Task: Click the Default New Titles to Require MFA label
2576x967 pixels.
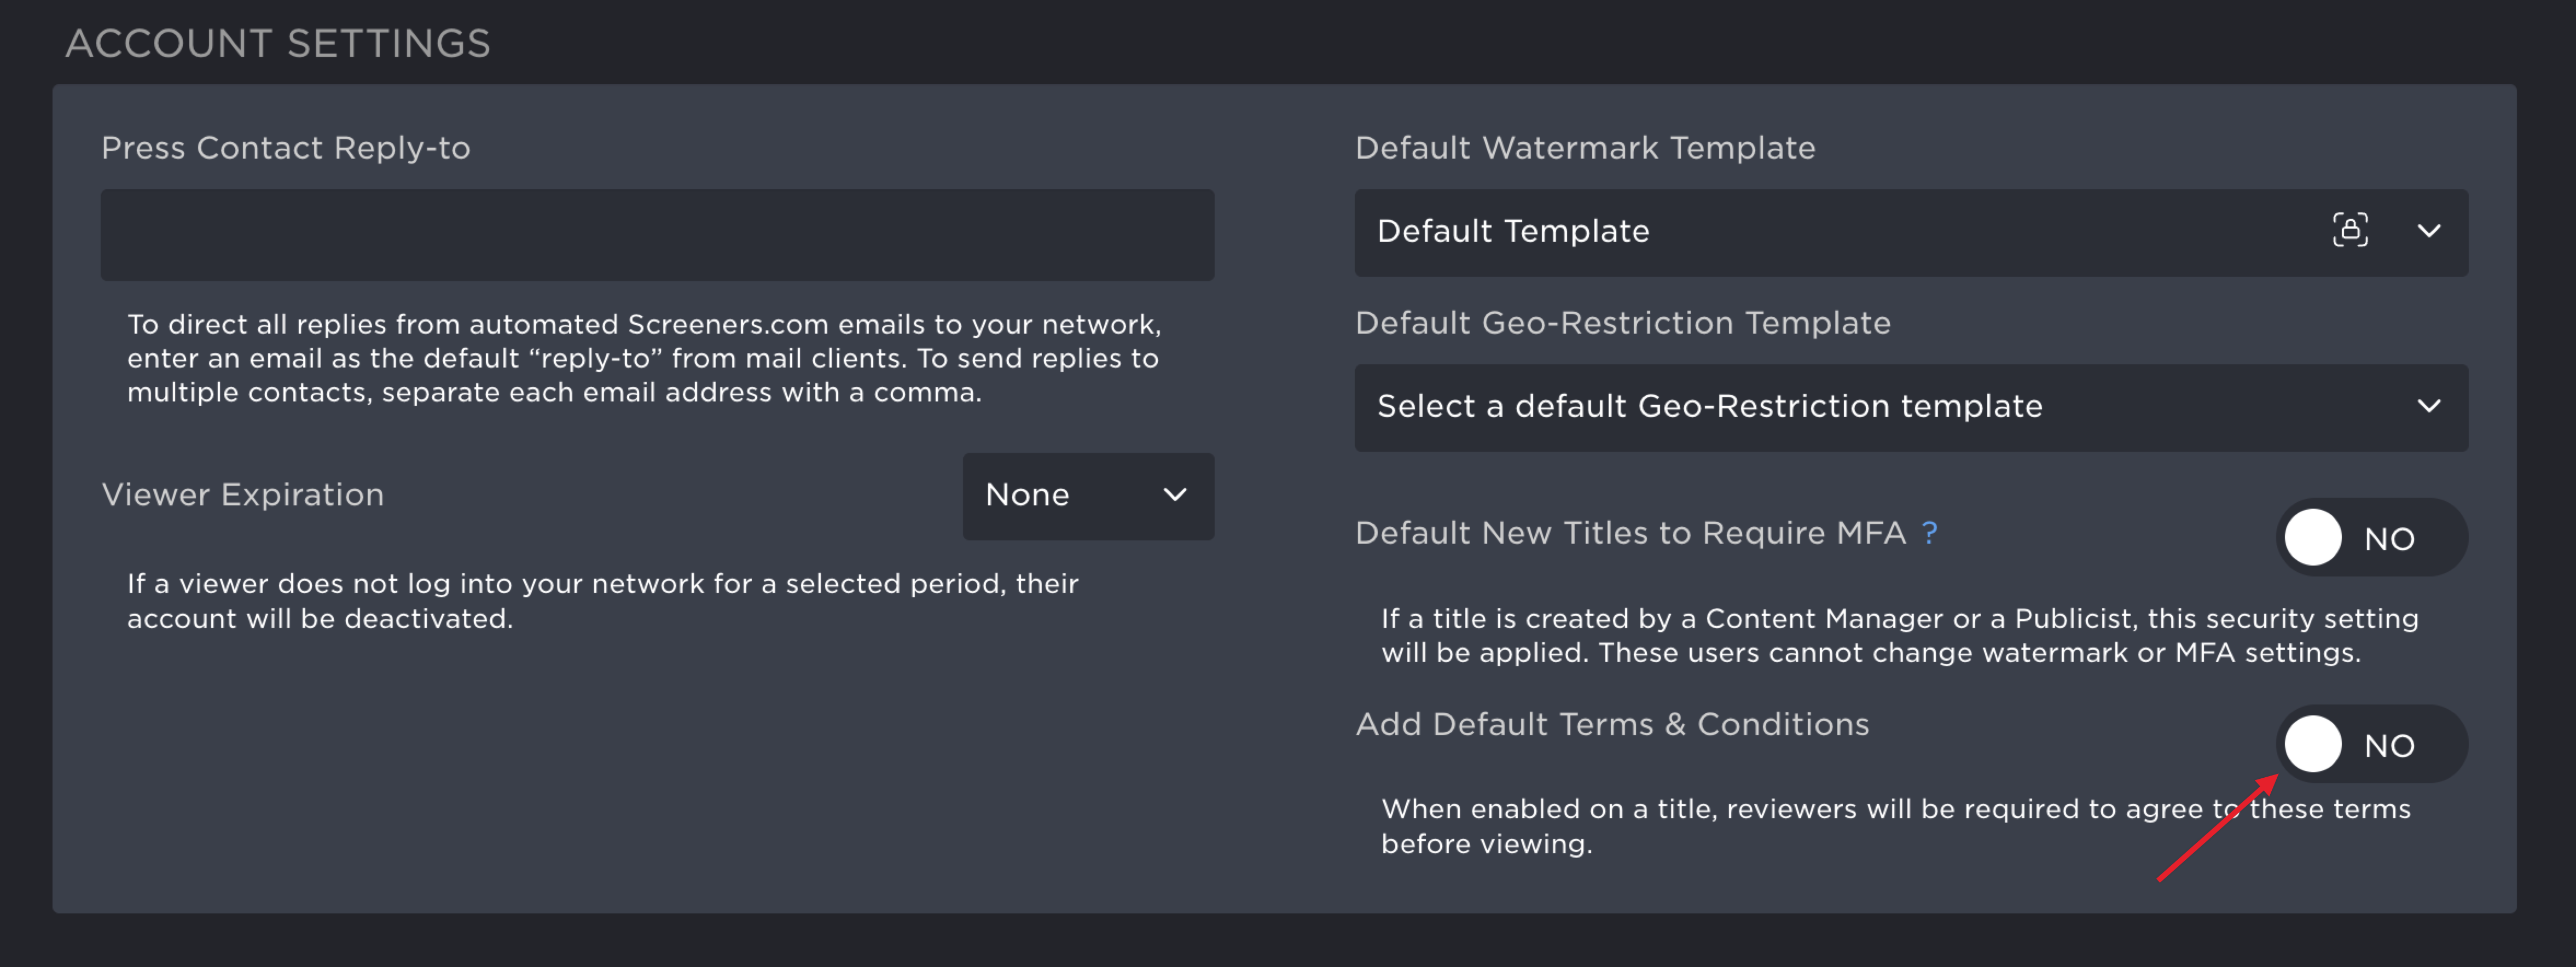Action: coord(1631,533)
